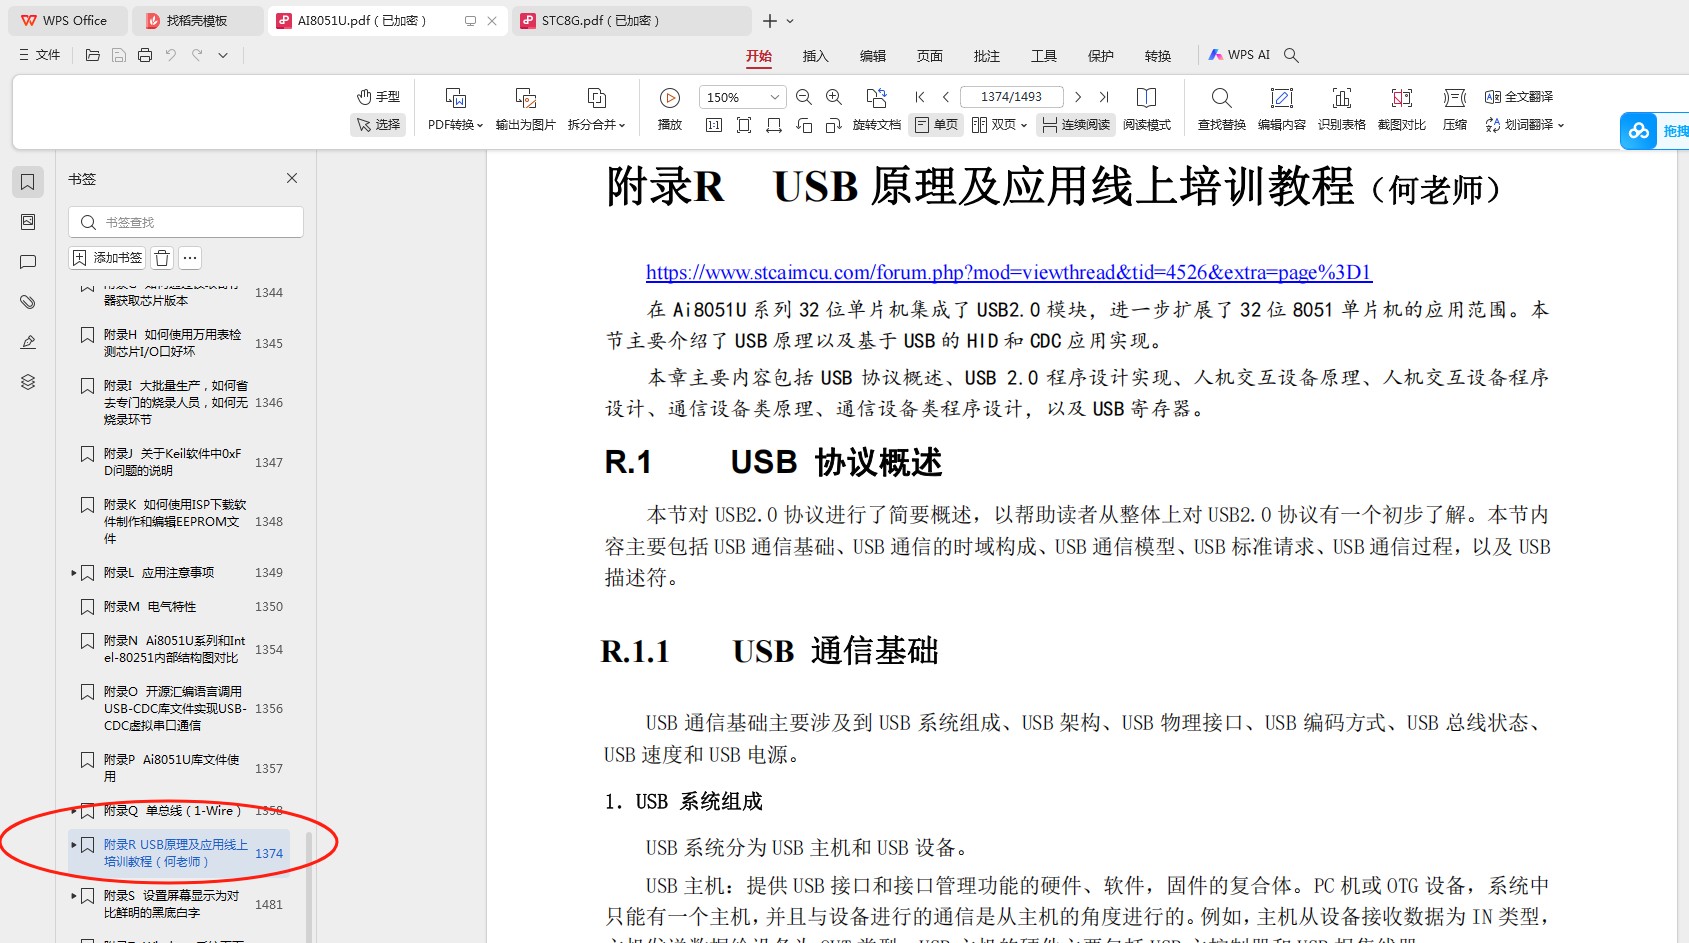Select the hand tool (手型)
Screen dimensions: 1689x943
tap(378, 97)
